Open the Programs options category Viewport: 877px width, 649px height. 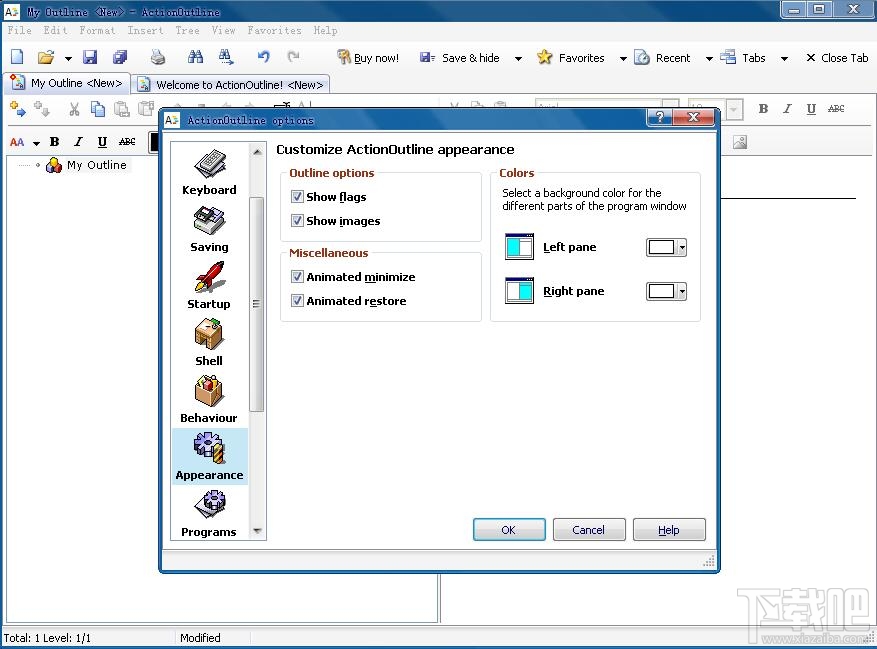209,514
